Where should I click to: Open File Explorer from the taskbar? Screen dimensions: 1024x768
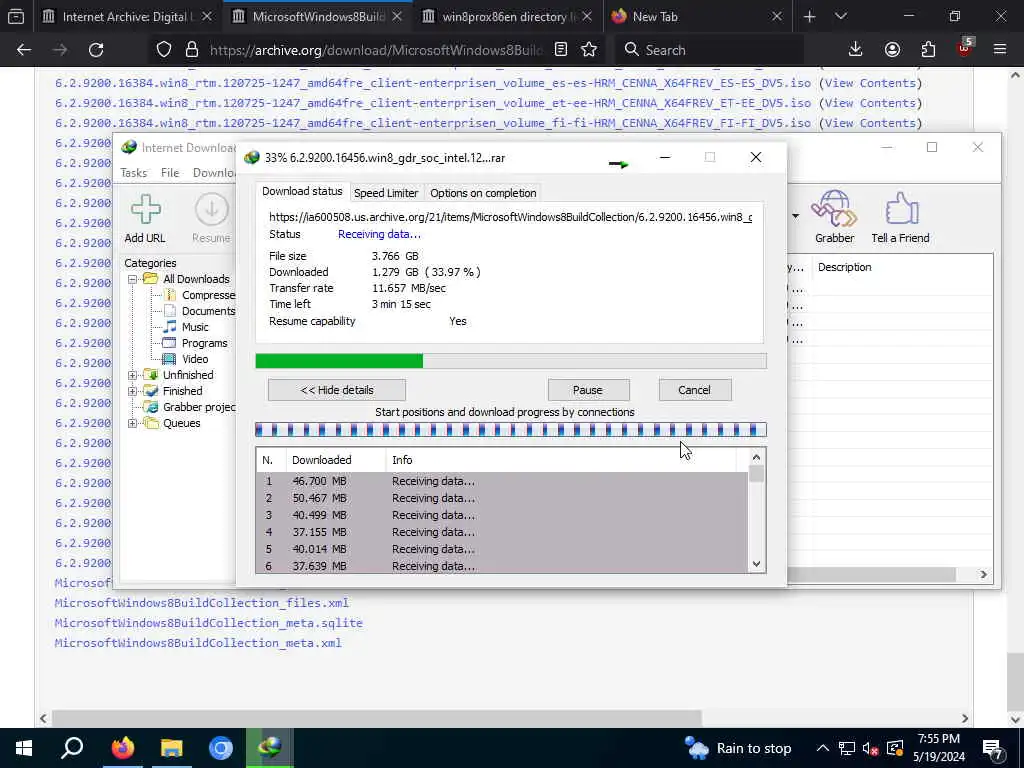tap(172, 748)
